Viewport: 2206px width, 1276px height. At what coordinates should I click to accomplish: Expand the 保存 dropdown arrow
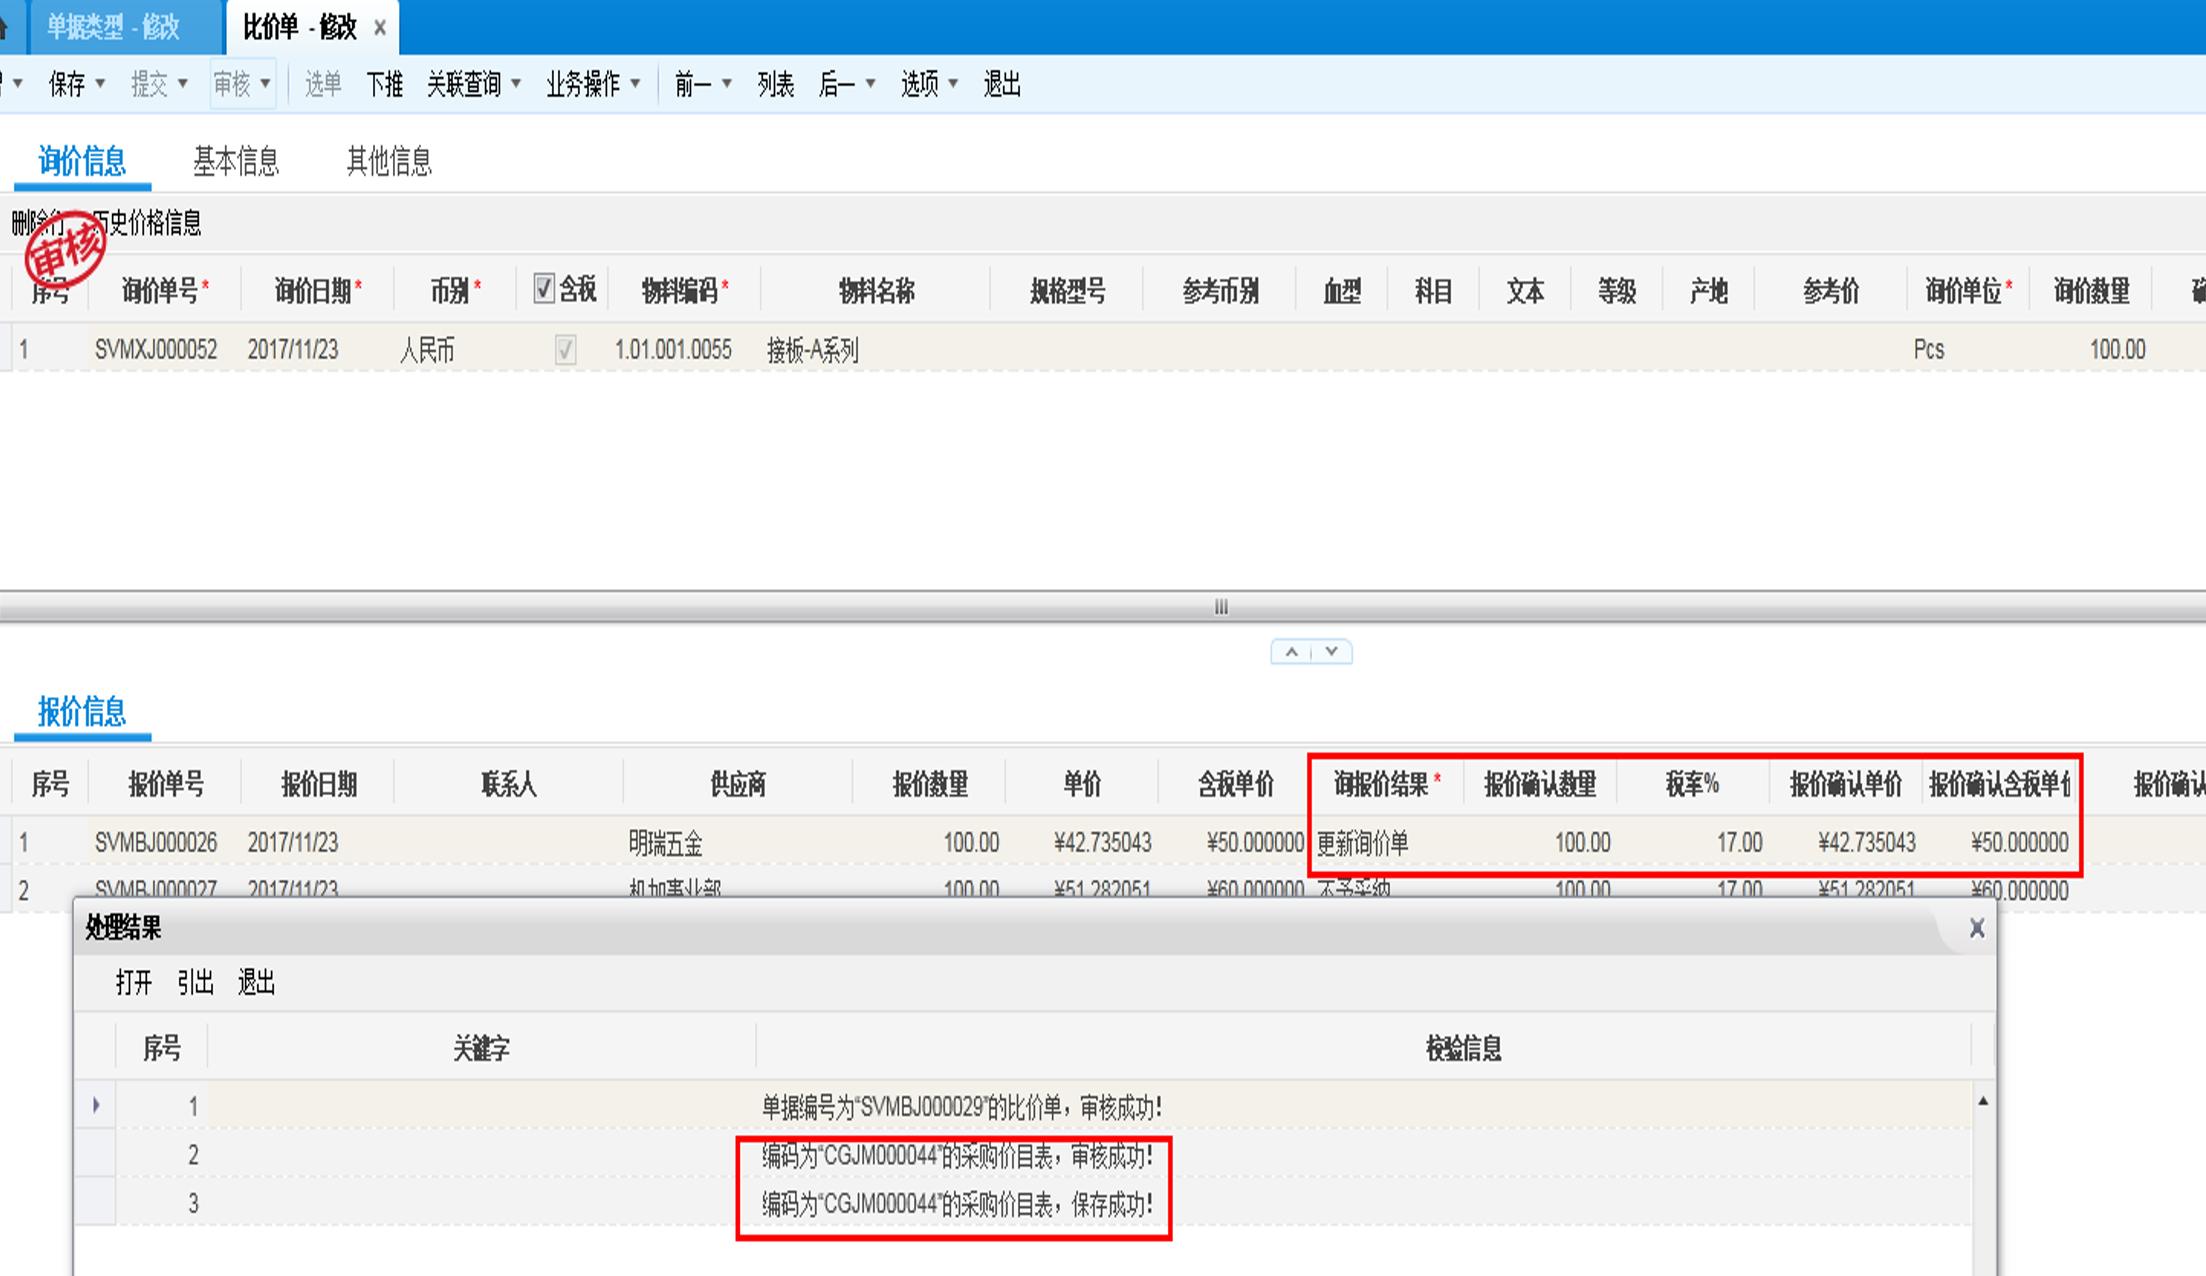click(x=100, y=84)
